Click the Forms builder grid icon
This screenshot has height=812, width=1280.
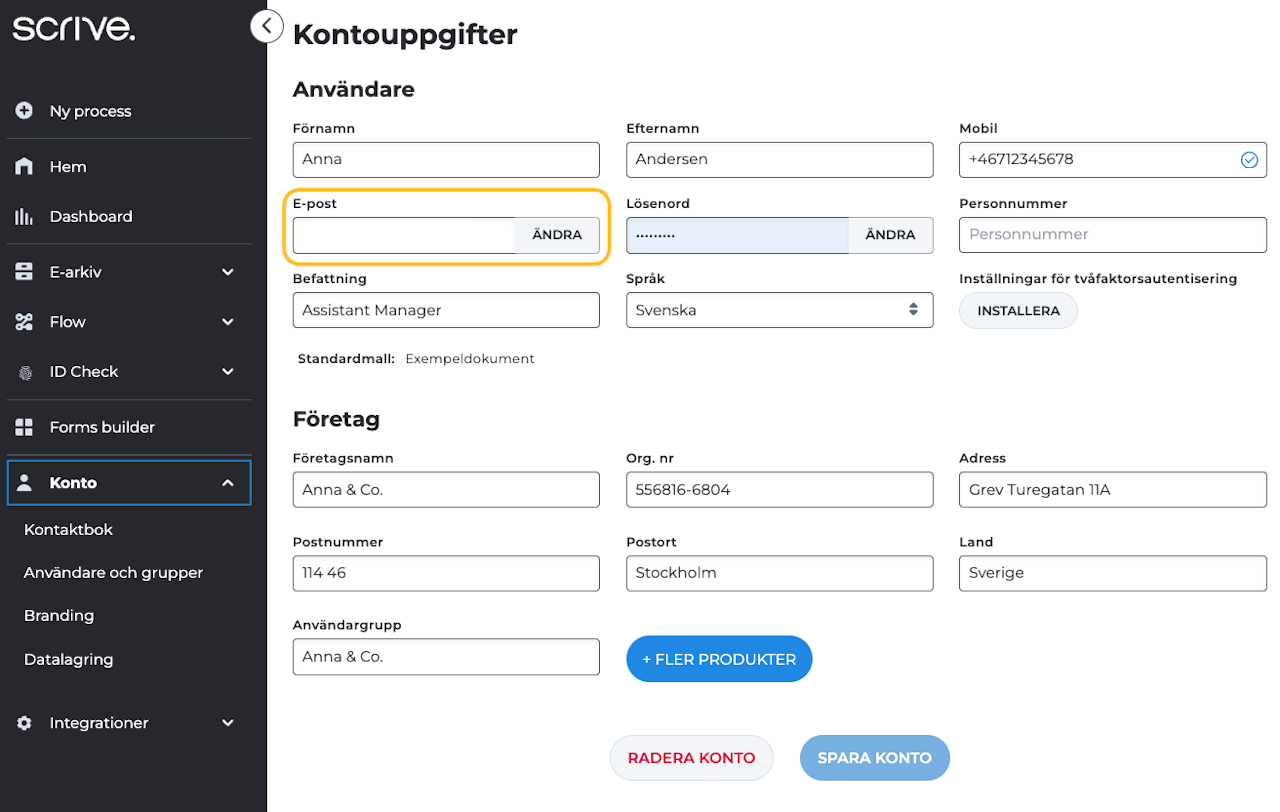[x=25, y=427]
